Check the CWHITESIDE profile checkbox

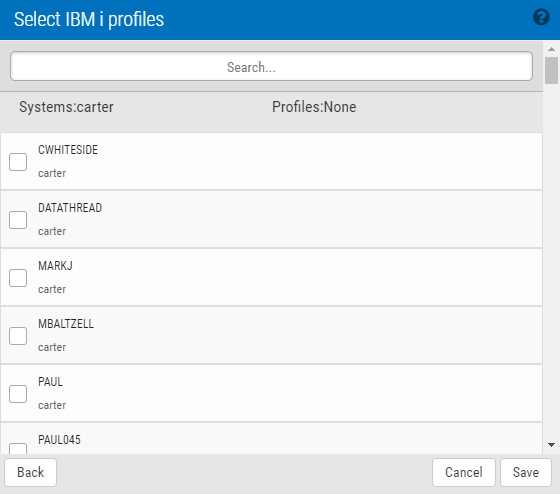[x=18, y=162]
